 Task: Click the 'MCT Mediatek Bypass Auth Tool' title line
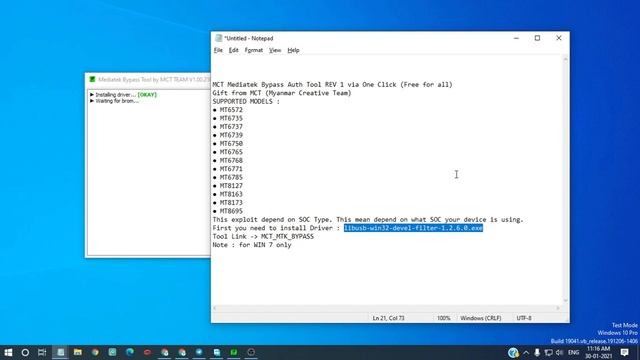[332, 84]
